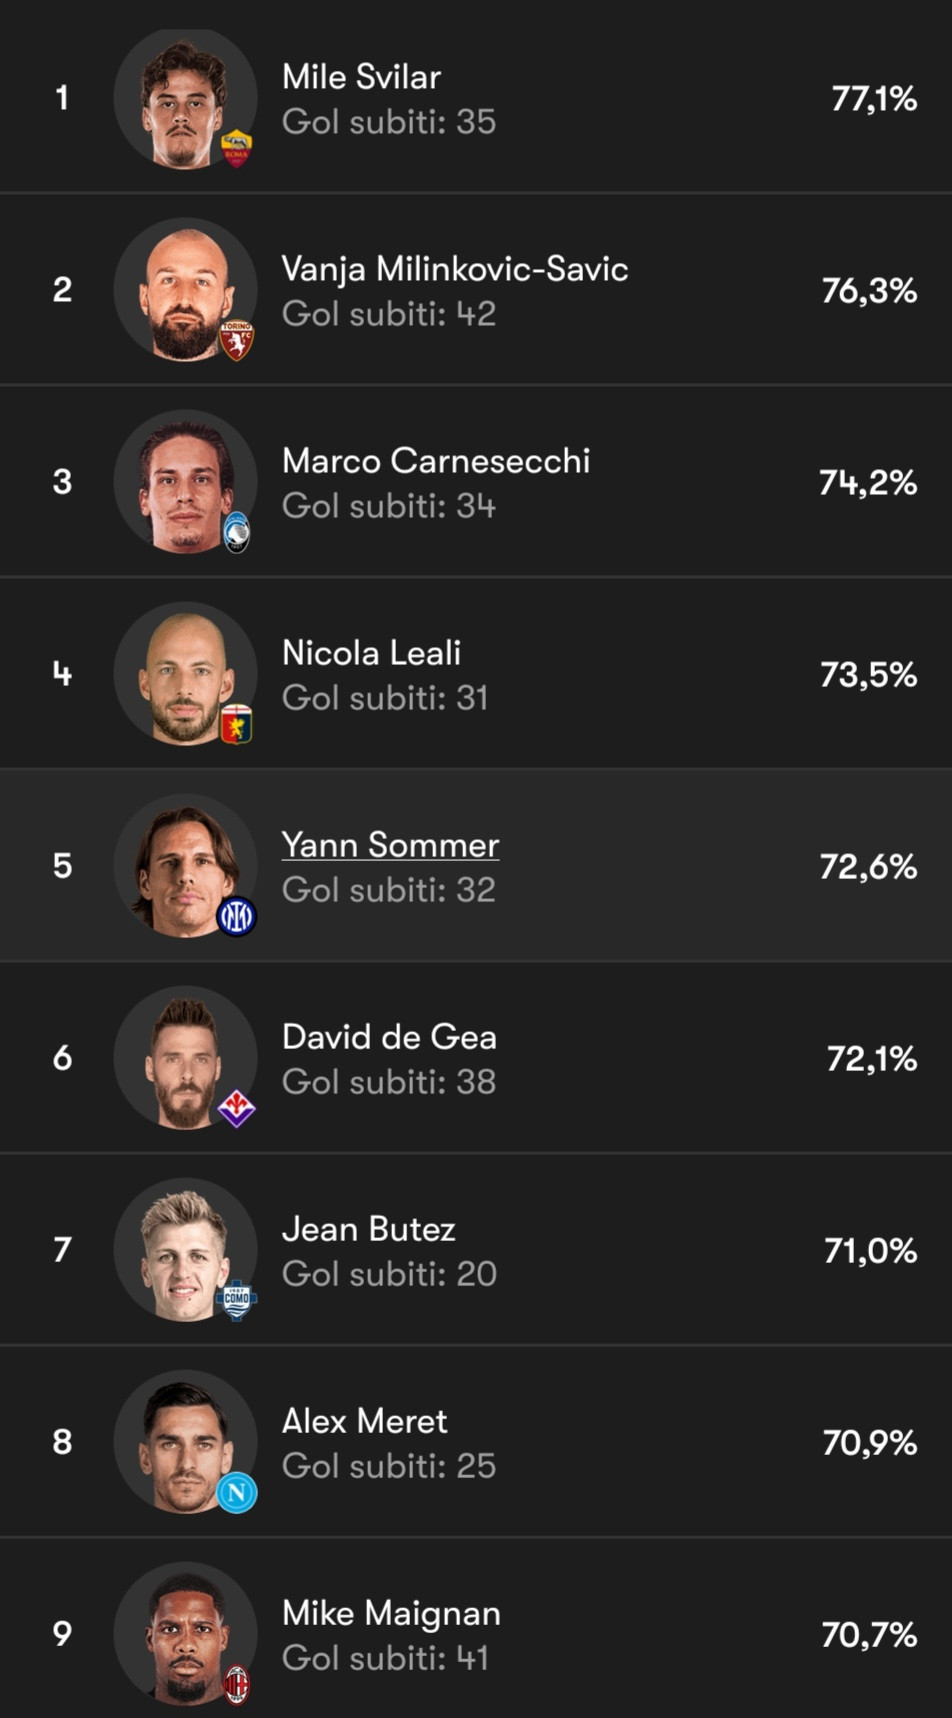Click the AC Milan club badge icon
Image resolution: width=952 pixels, height=1718 pixels.
[x=236, y=1684]
